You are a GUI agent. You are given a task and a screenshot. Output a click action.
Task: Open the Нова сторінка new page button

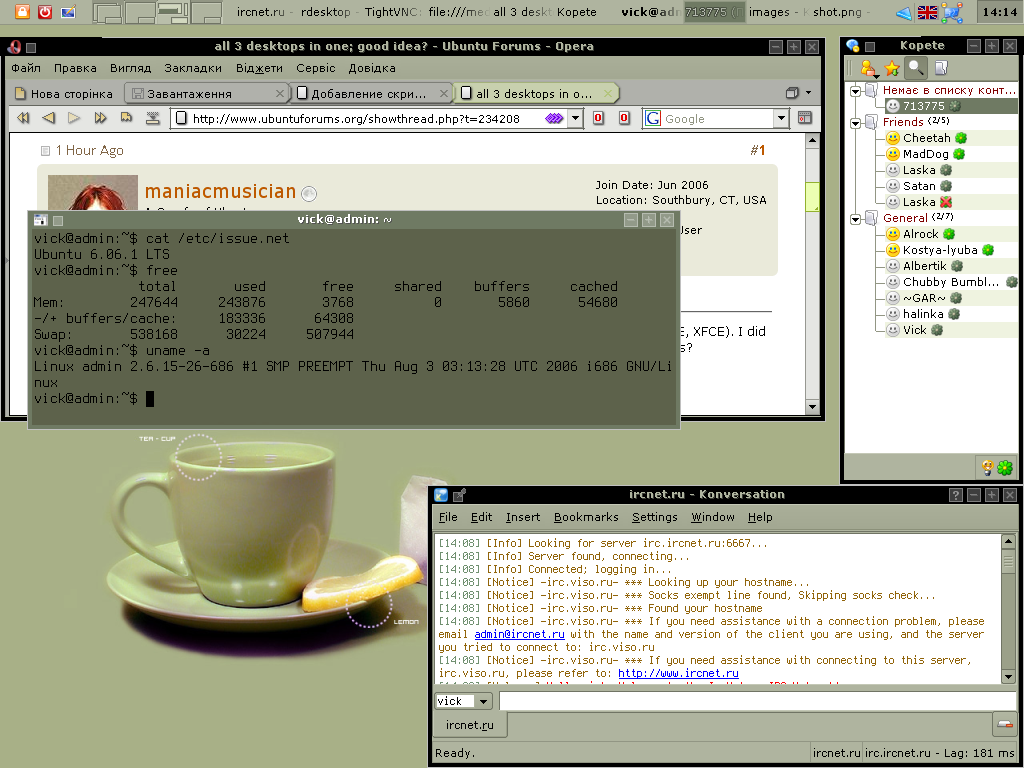pos(63,93)
